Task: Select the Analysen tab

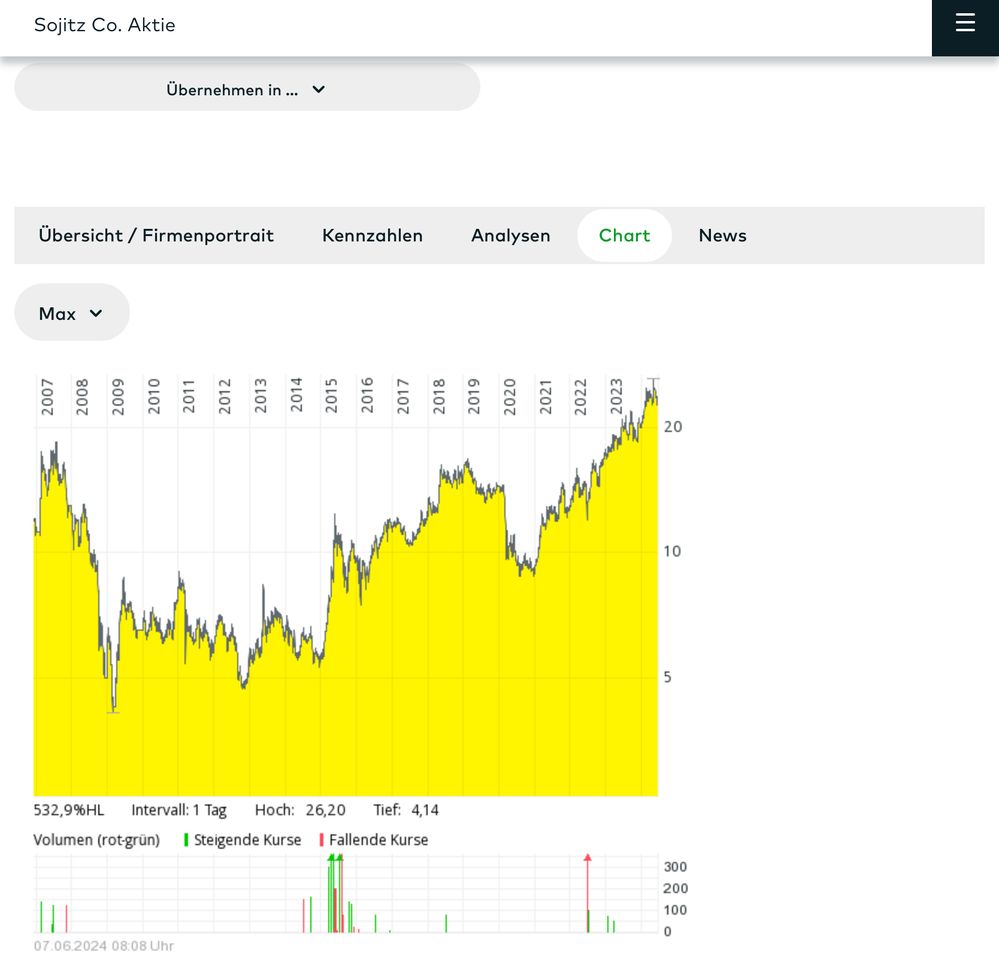Action: [510, 235]
